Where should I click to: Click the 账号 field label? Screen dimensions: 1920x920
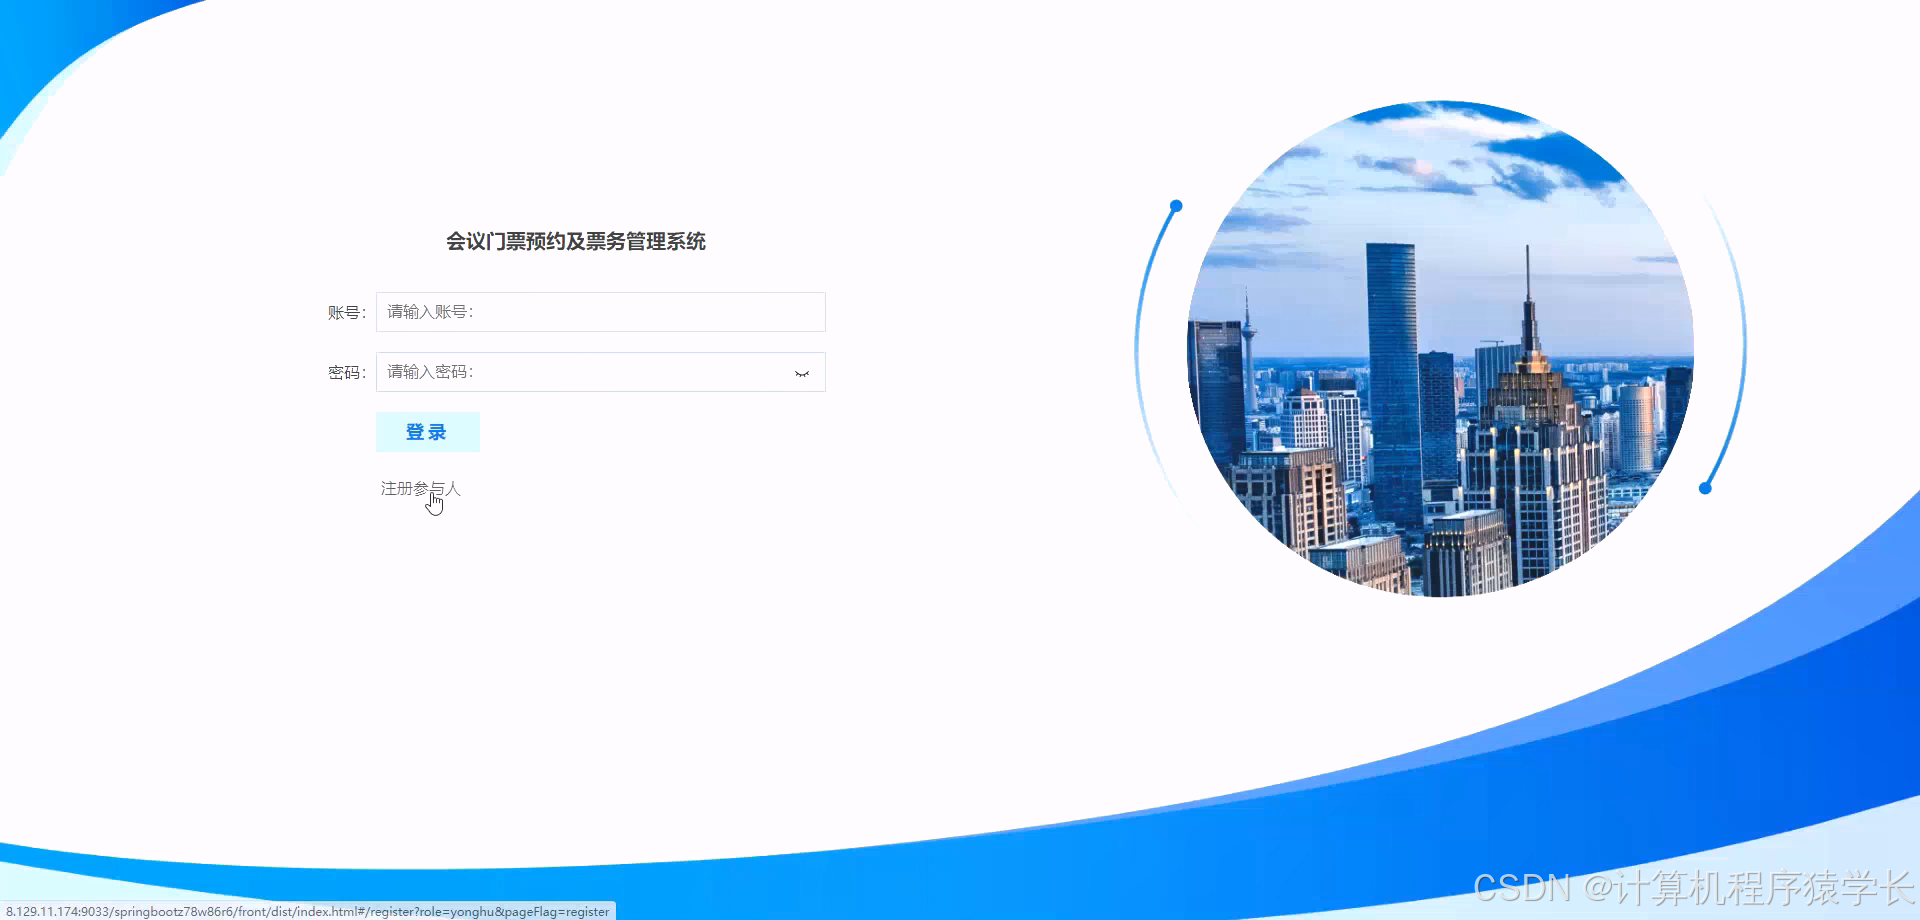(345, 311)
